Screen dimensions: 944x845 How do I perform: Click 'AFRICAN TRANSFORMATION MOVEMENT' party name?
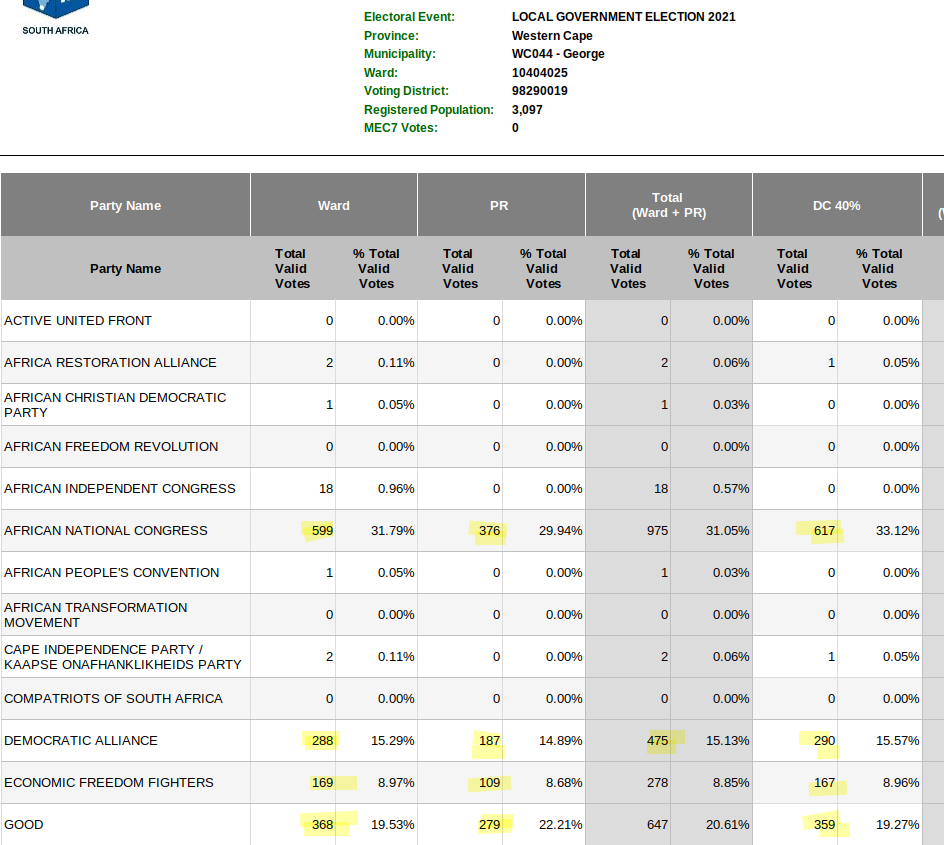(96, 615)
